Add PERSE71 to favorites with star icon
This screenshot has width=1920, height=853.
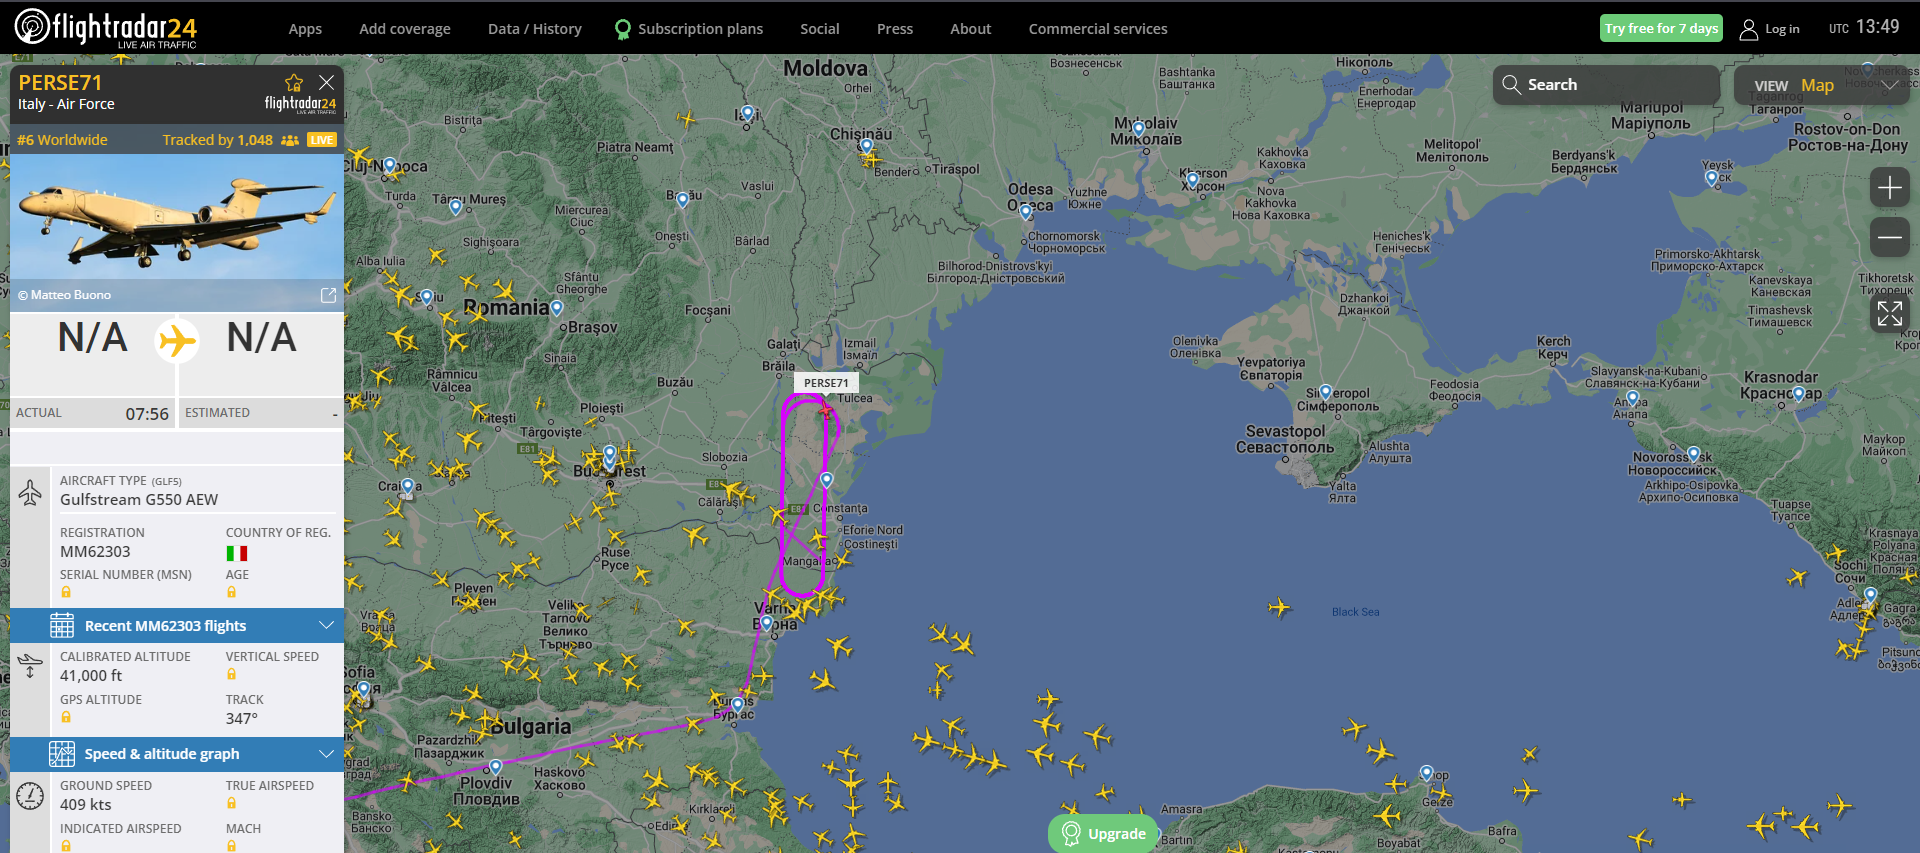click(293, 83)
